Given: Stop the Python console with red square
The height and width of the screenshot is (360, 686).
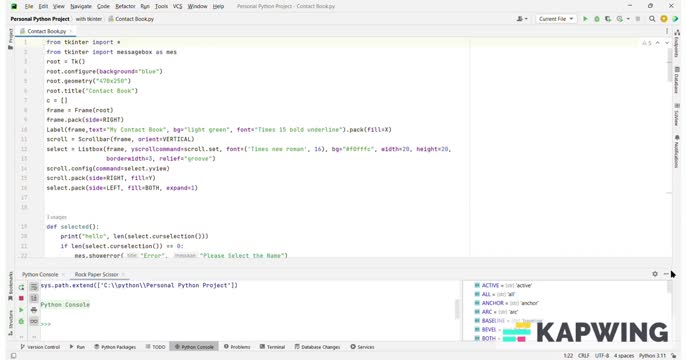Looking at the screenshot, I should [x=21, y=298].
